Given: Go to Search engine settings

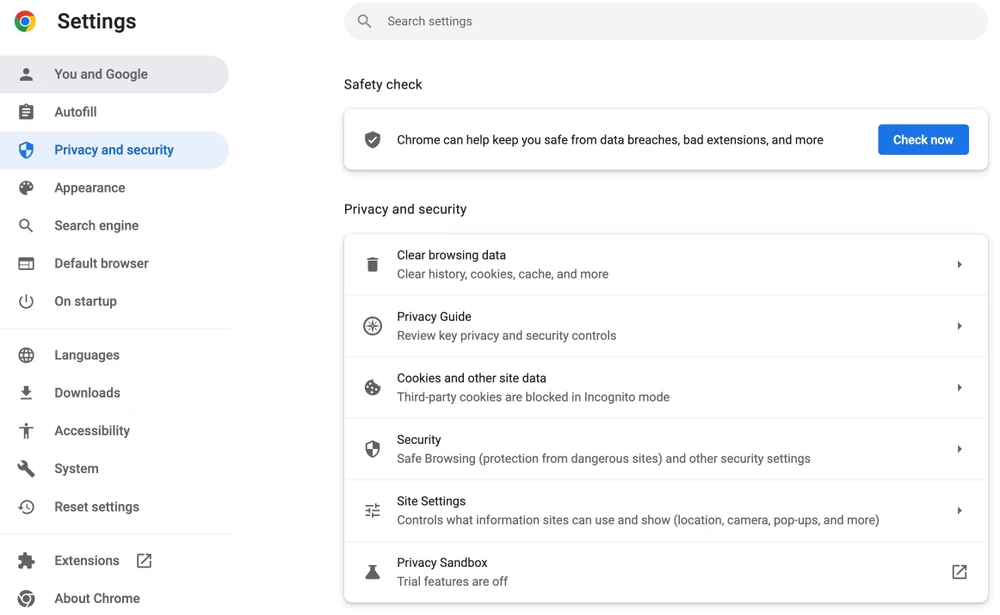Looking at the screenshot, I should (96, 226).
